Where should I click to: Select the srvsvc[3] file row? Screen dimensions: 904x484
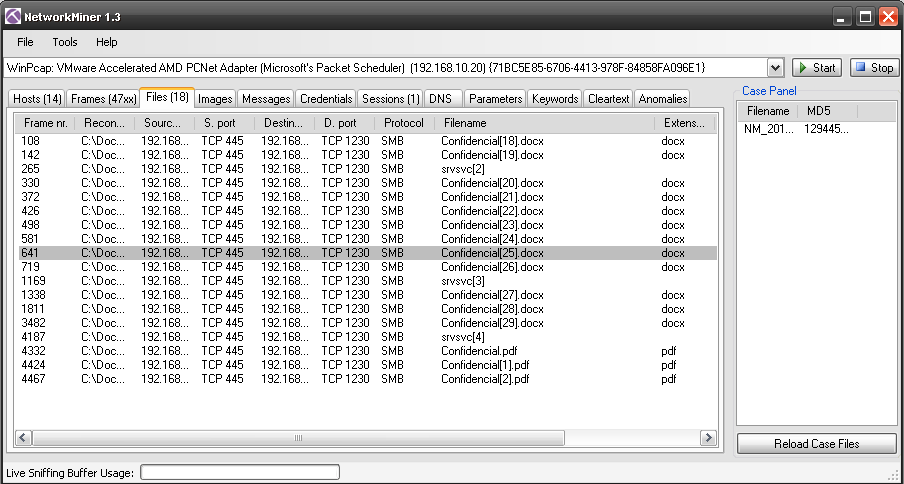(366, 281)
